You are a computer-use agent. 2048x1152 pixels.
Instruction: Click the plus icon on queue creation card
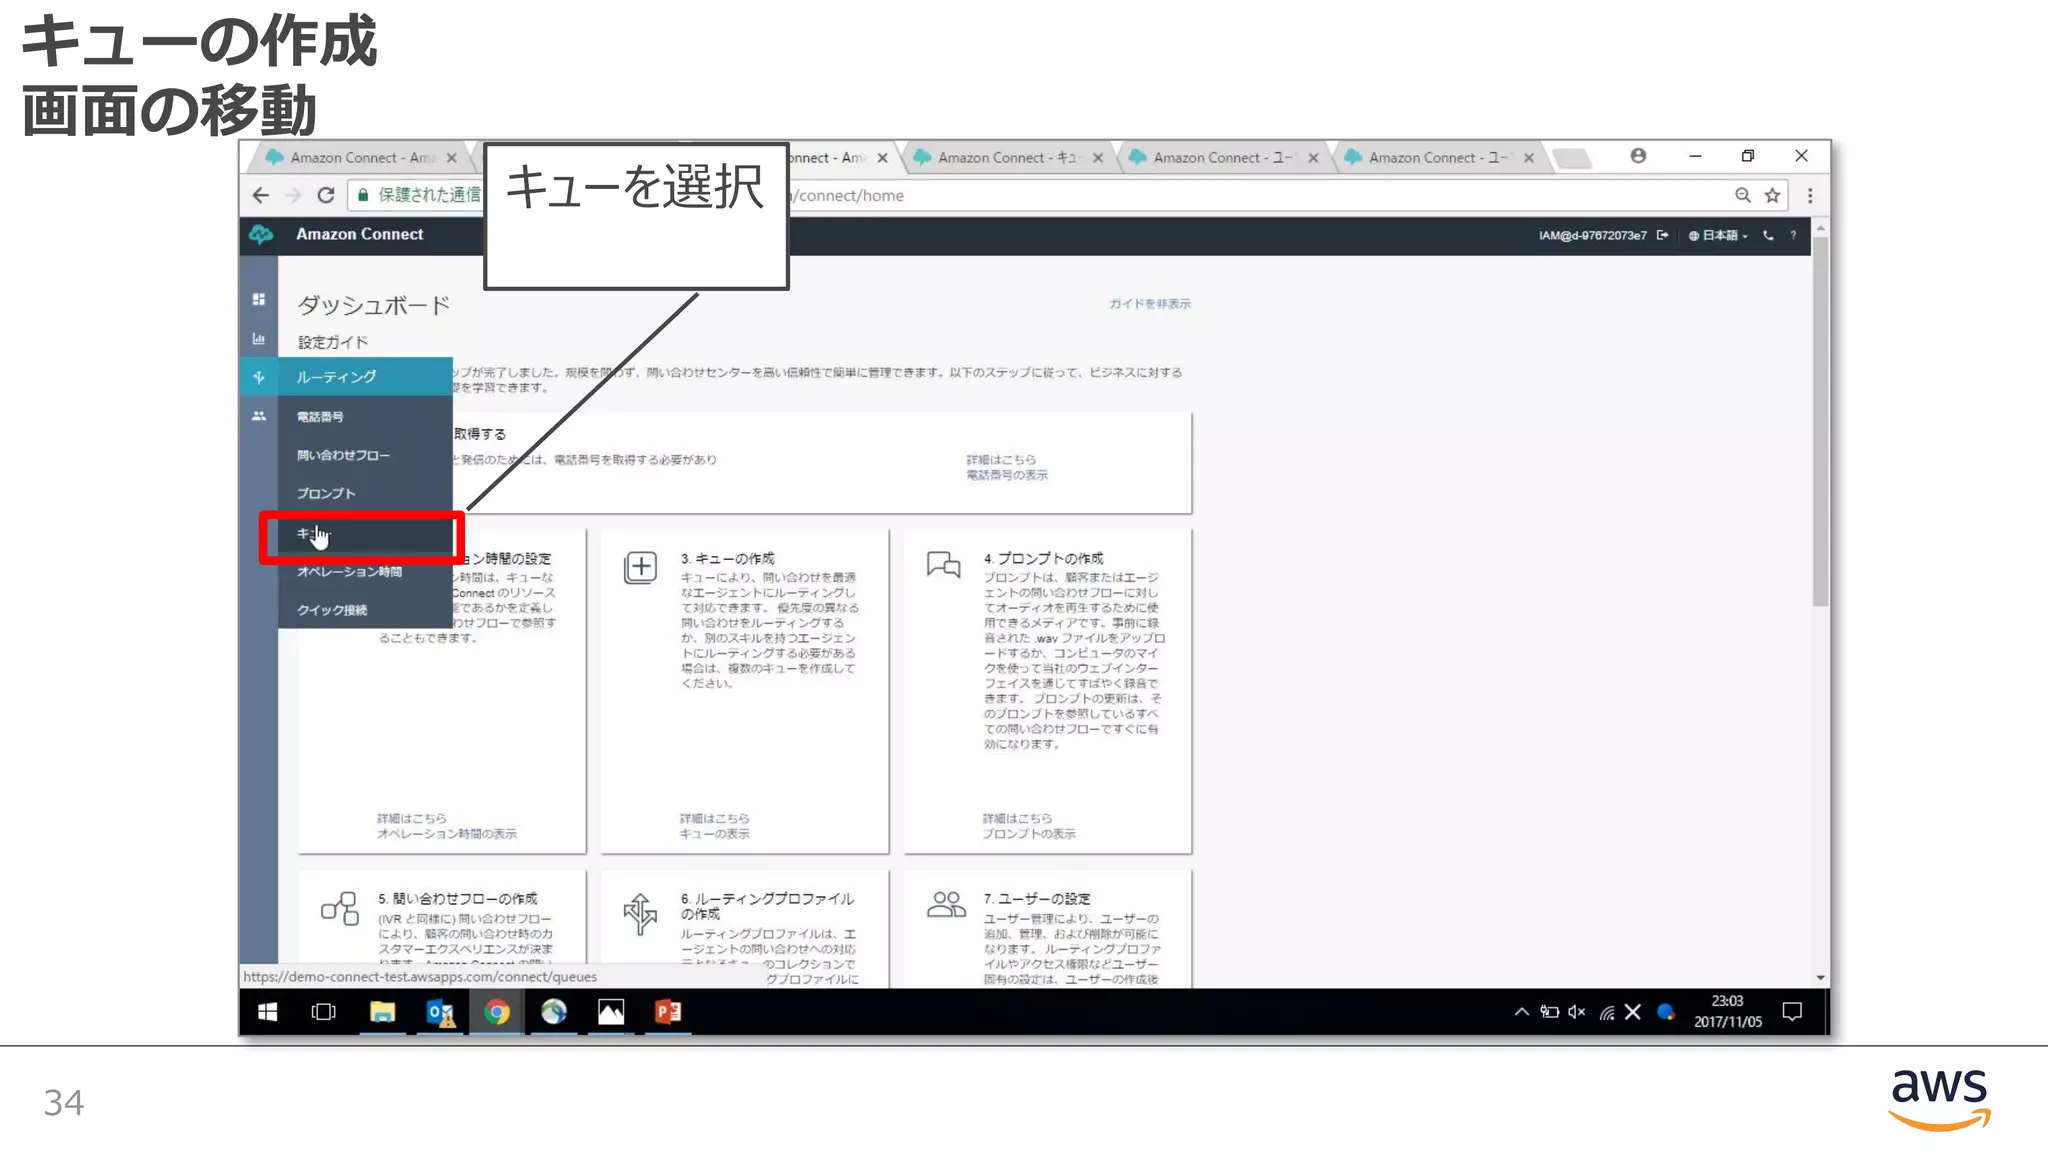coord(640,568)
